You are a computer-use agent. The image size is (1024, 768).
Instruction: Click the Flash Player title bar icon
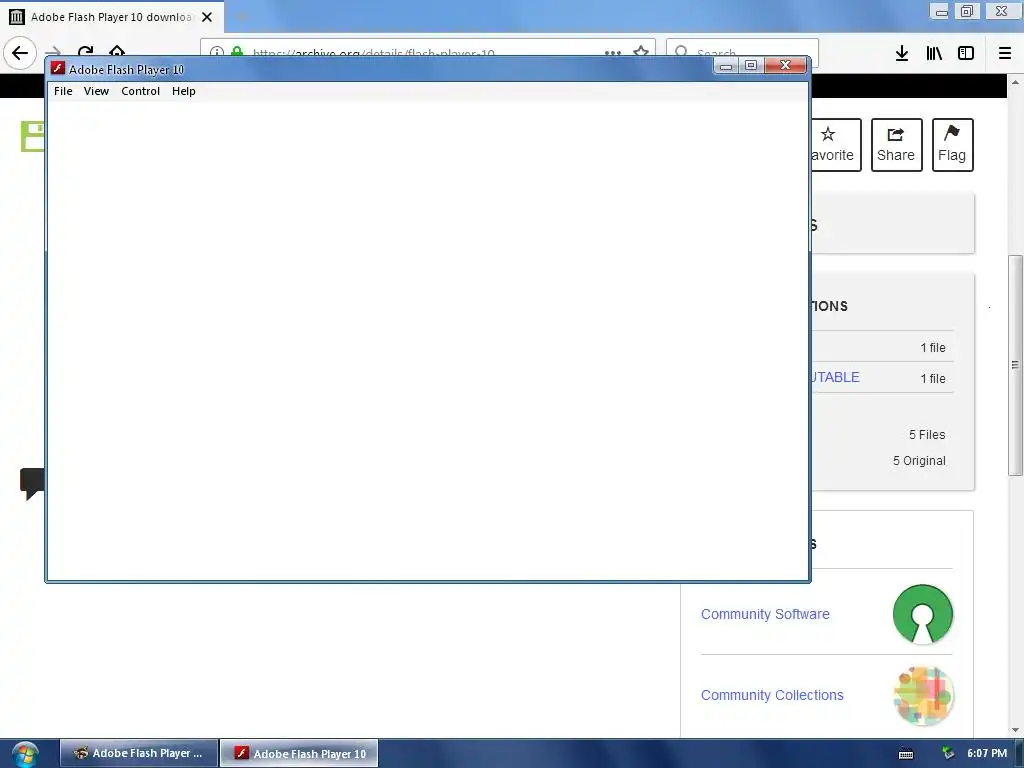point(58,69)
